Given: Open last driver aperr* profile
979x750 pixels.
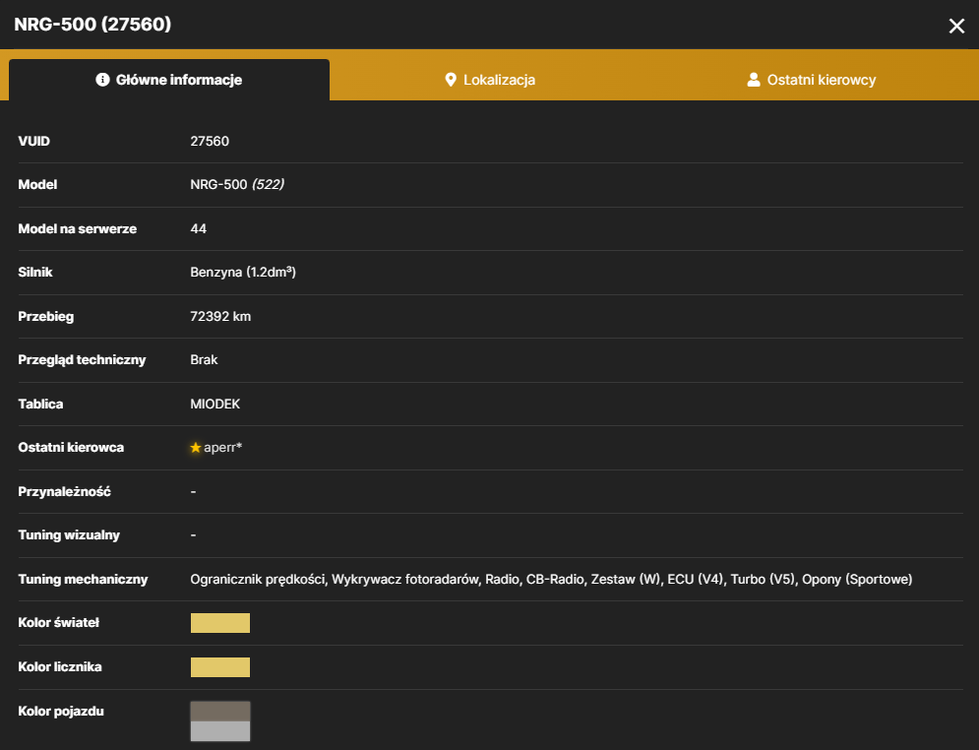Looking at the screenshot, I should click(223, 448).
